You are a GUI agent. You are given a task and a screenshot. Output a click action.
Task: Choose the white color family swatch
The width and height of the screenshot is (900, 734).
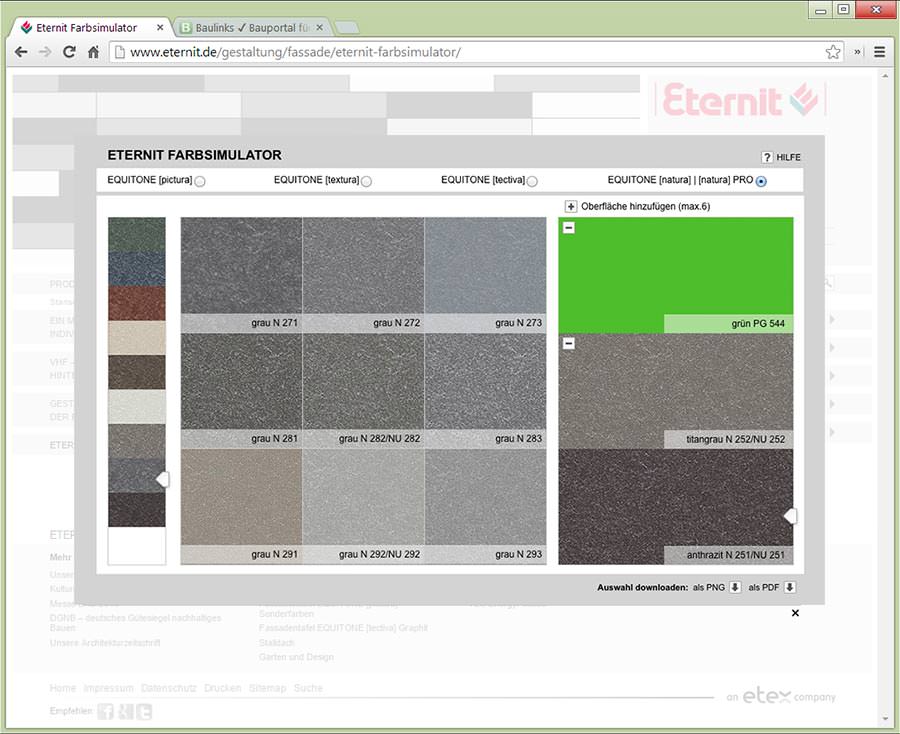point(137,546)
